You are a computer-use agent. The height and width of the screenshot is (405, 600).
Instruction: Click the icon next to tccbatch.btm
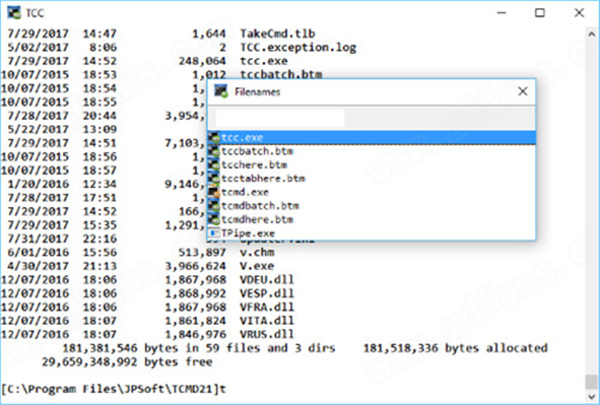pos(214,151)
